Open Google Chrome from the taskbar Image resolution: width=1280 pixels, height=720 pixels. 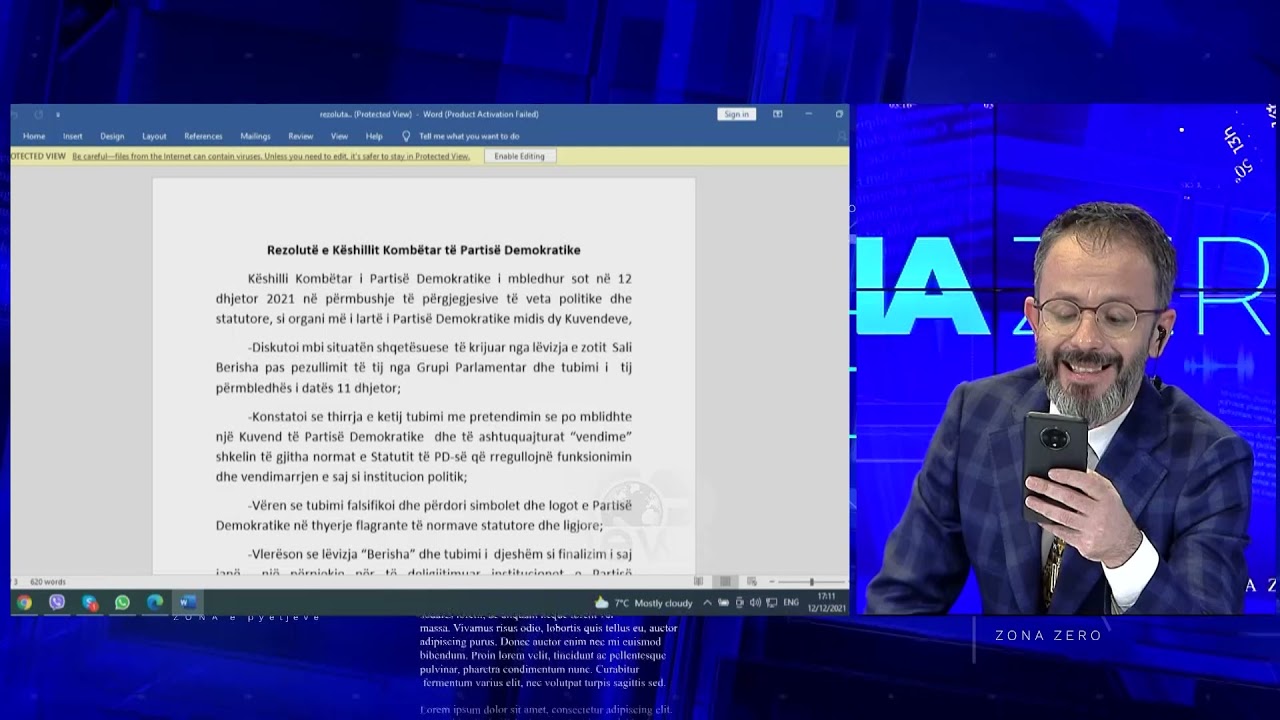(24, 602)
